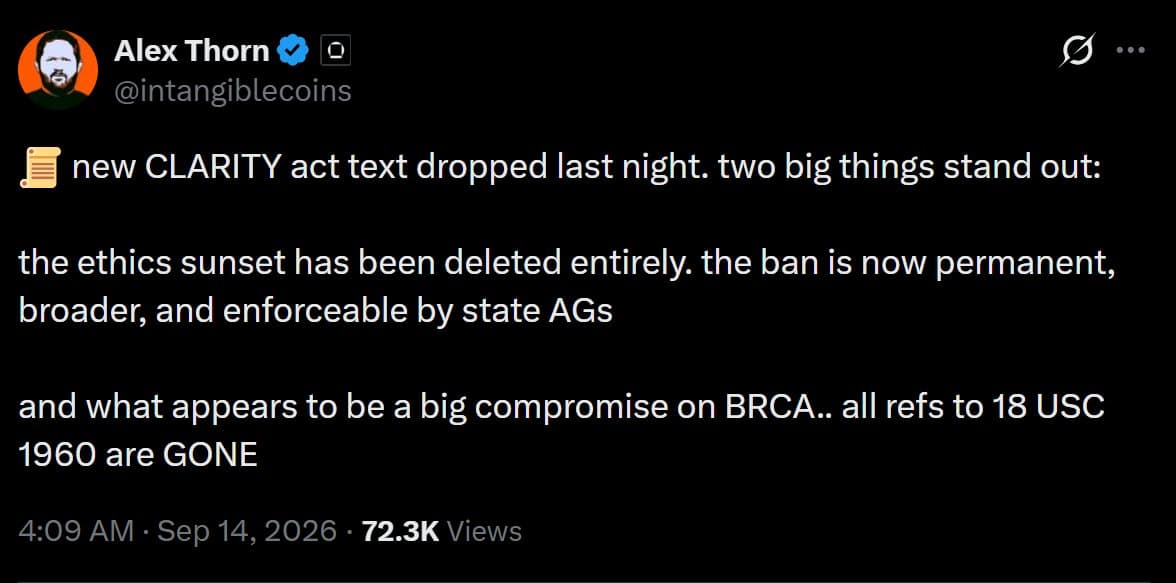Click the square affiliation badge beside checkmark

click(x=335, y=51)
